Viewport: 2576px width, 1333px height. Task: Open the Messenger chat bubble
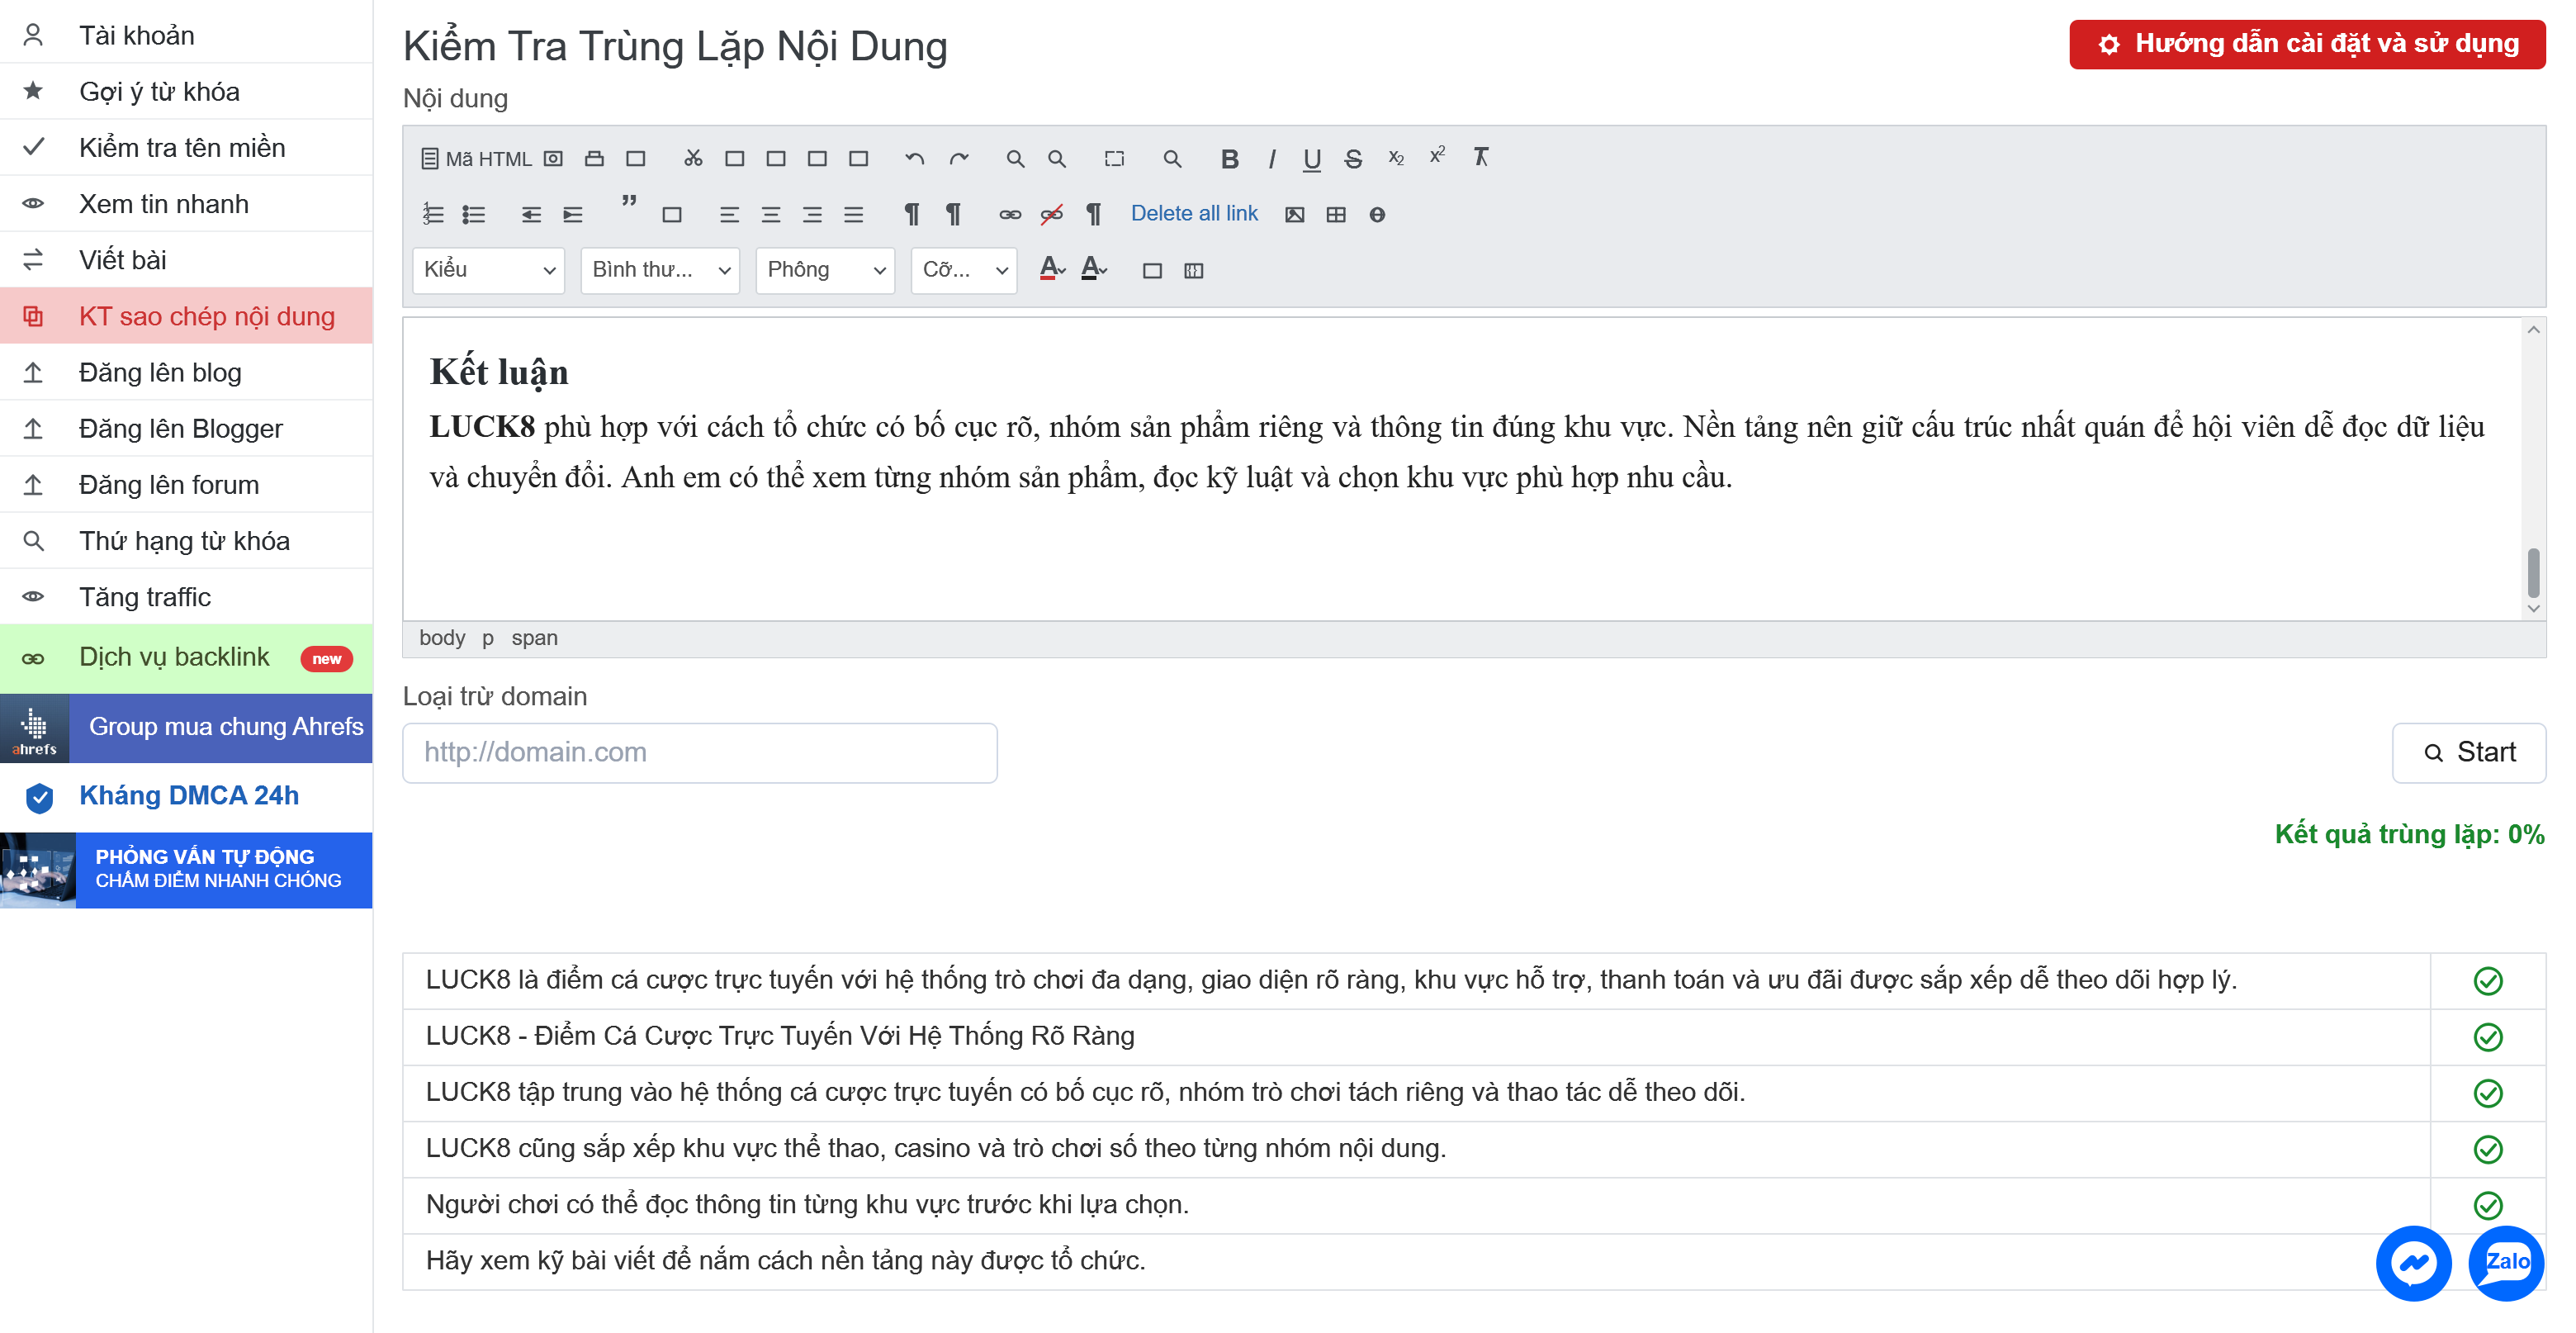(x=2413, y=1263)
